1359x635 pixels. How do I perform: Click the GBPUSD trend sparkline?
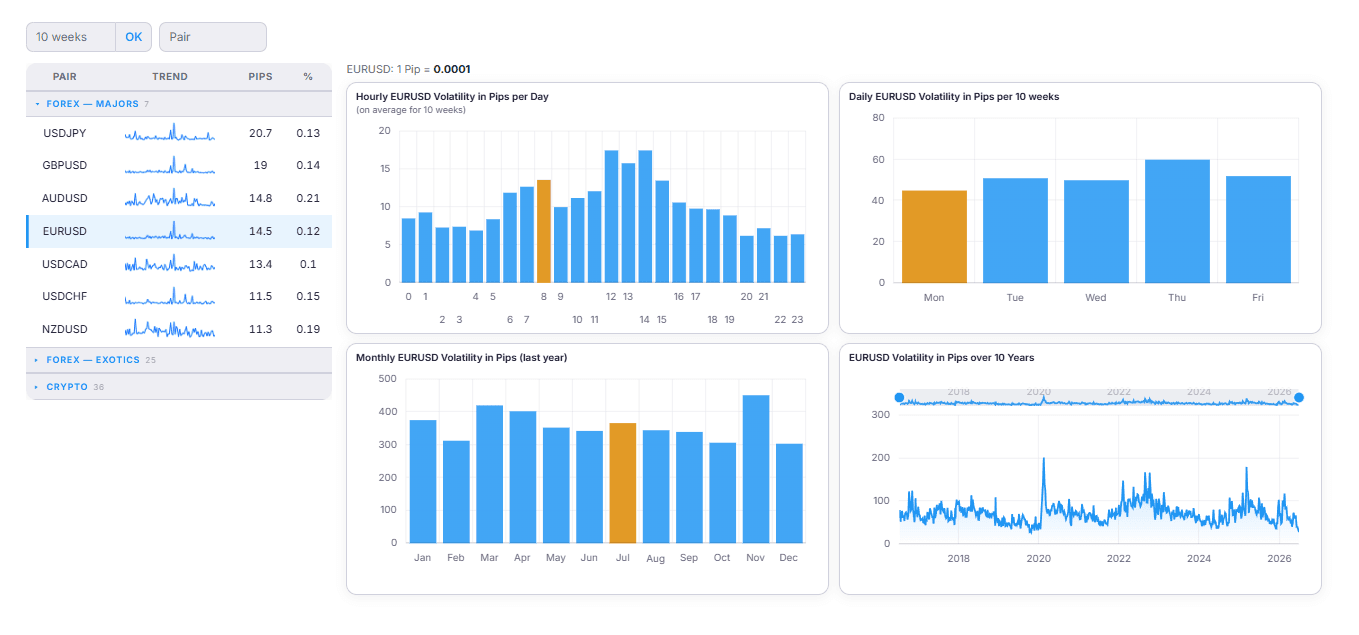170,166
